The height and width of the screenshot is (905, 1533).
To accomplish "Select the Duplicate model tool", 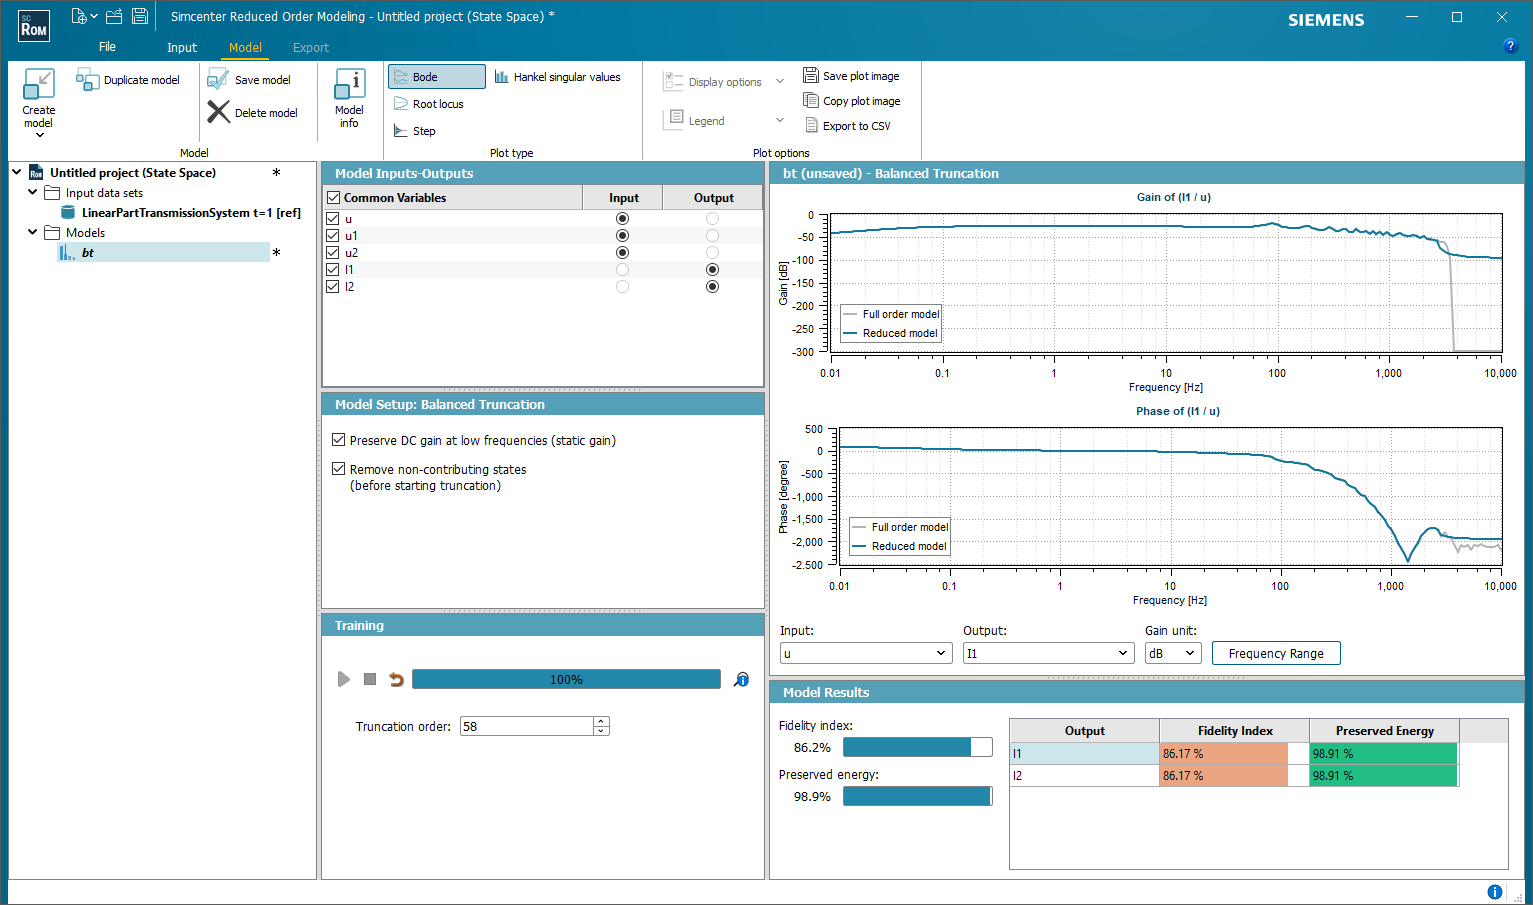I will 128,78.
